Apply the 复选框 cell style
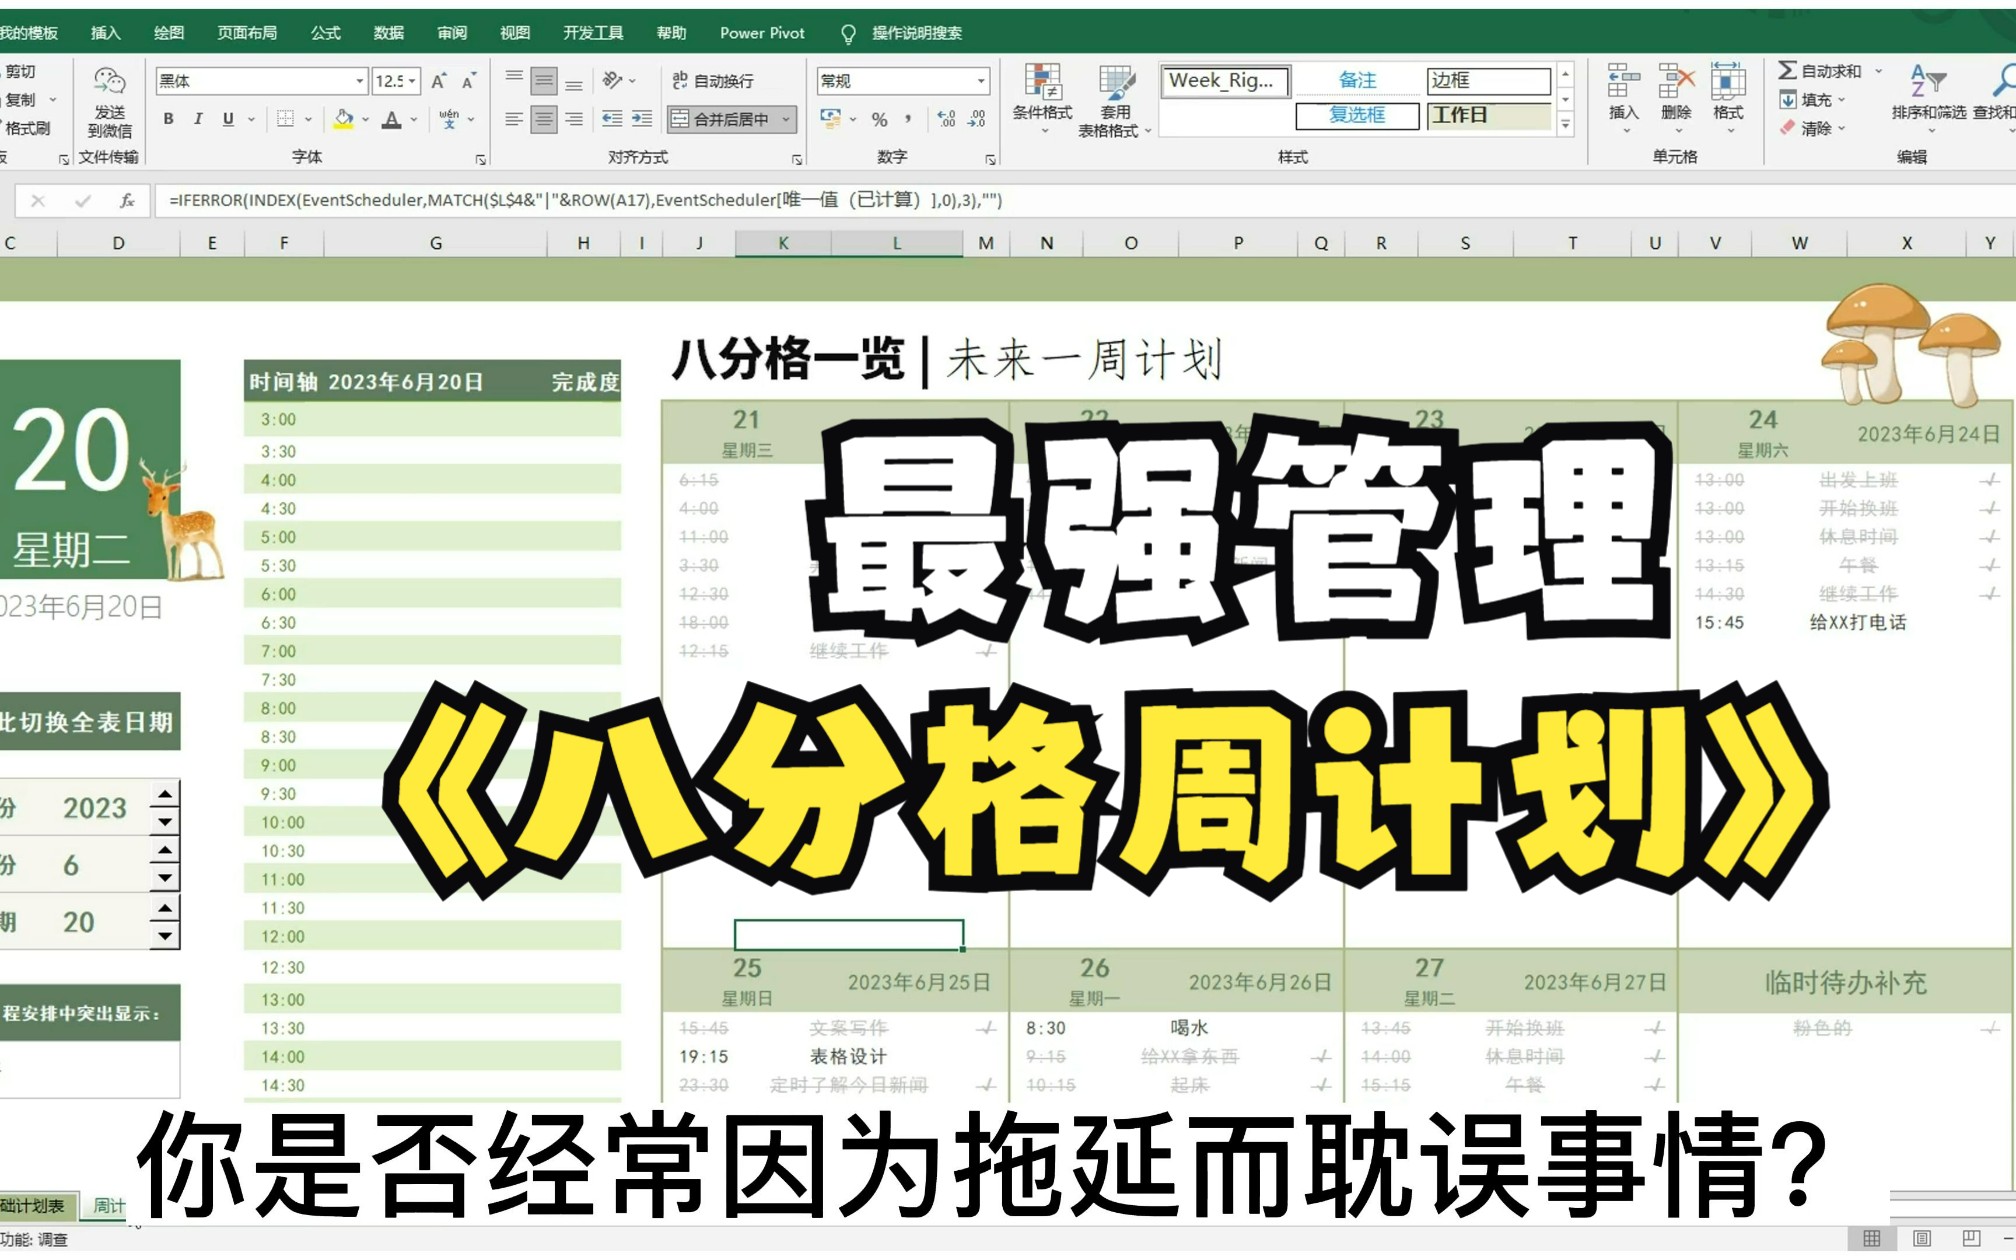The height and width of the screenshot is (1260, 2016). (x=1357, y=115)
